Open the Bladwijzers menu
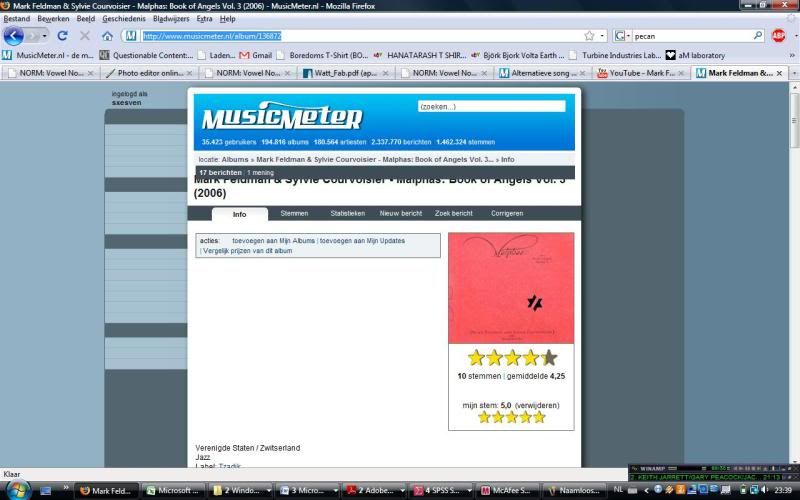 pos(171,19)
